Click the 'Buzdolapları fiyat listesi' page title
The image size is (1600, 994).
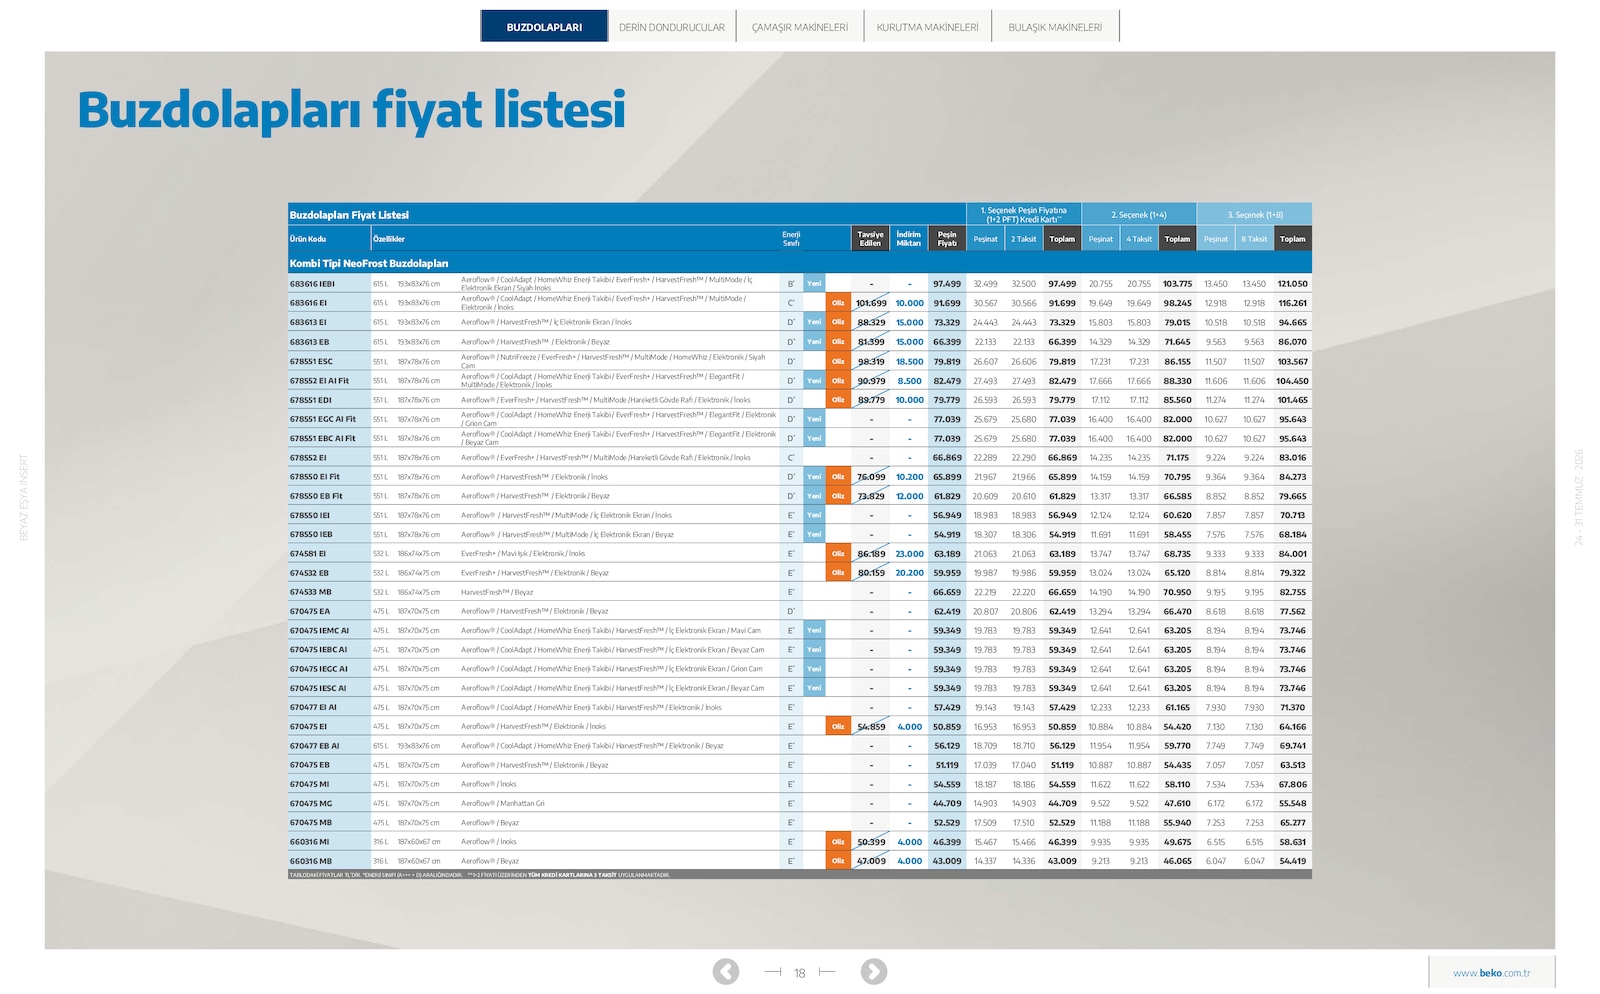(x=352, y=111)
